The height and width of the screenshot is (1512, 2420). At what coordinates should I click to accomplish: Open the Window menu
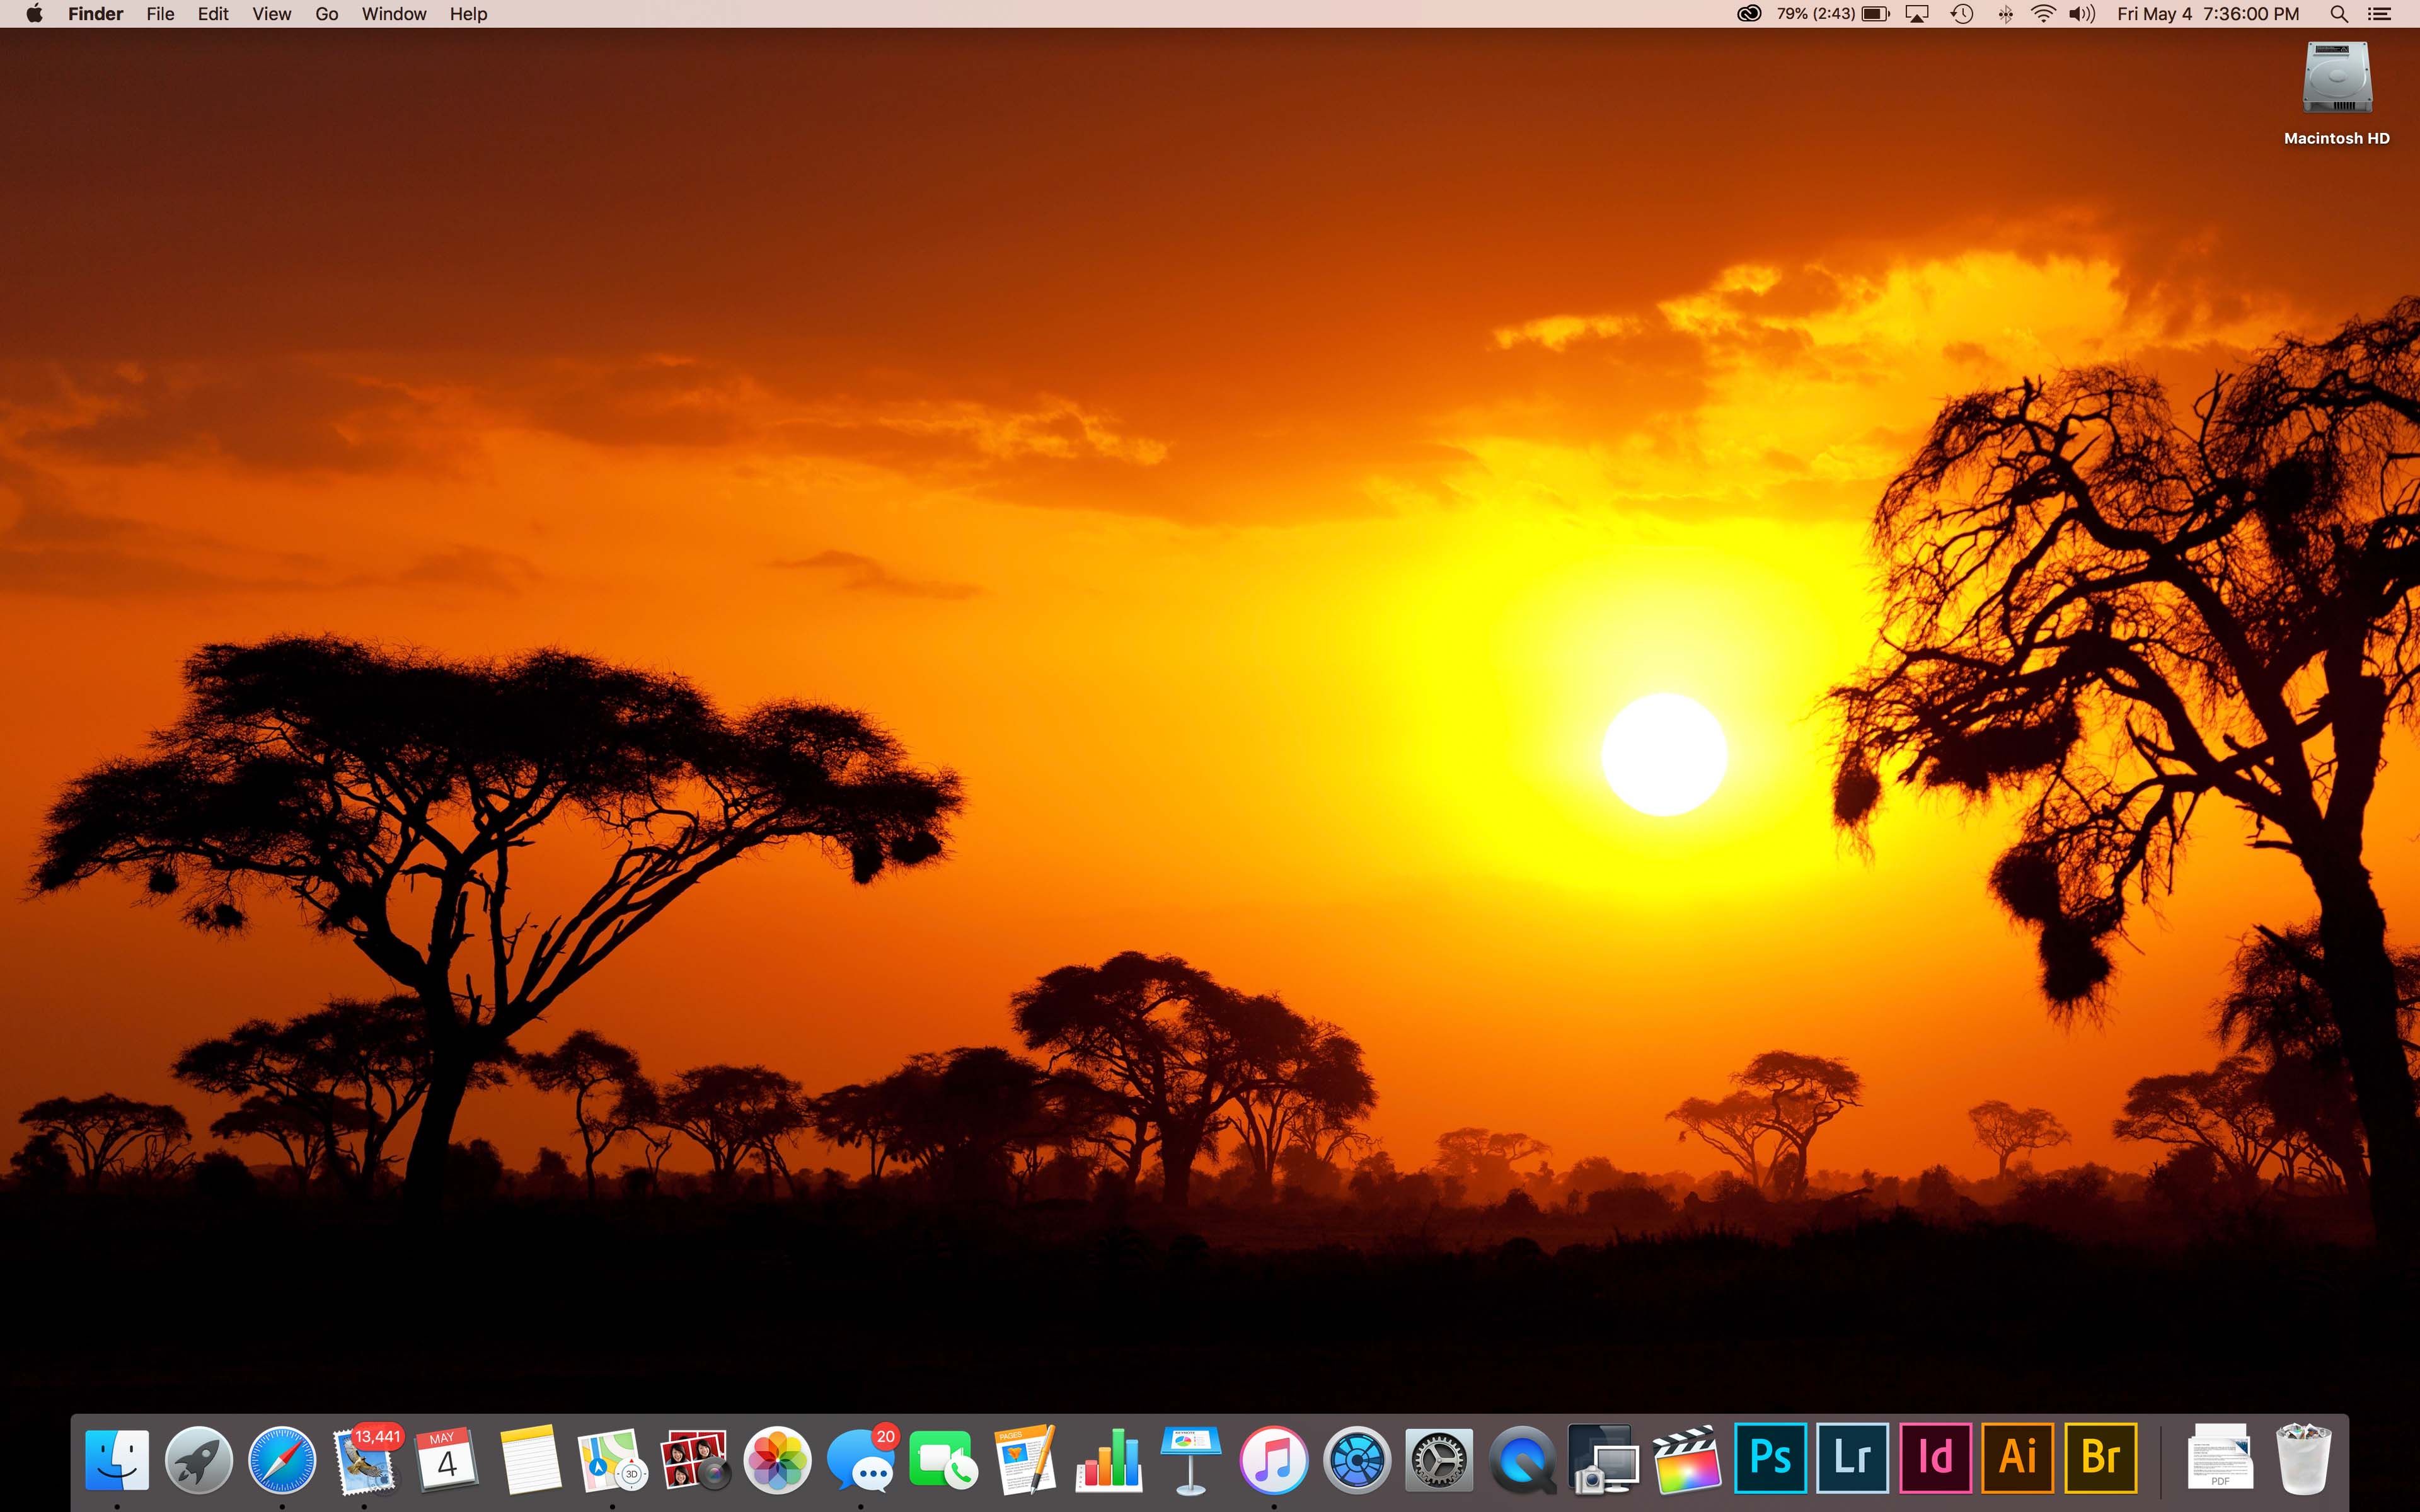(394, 14)
